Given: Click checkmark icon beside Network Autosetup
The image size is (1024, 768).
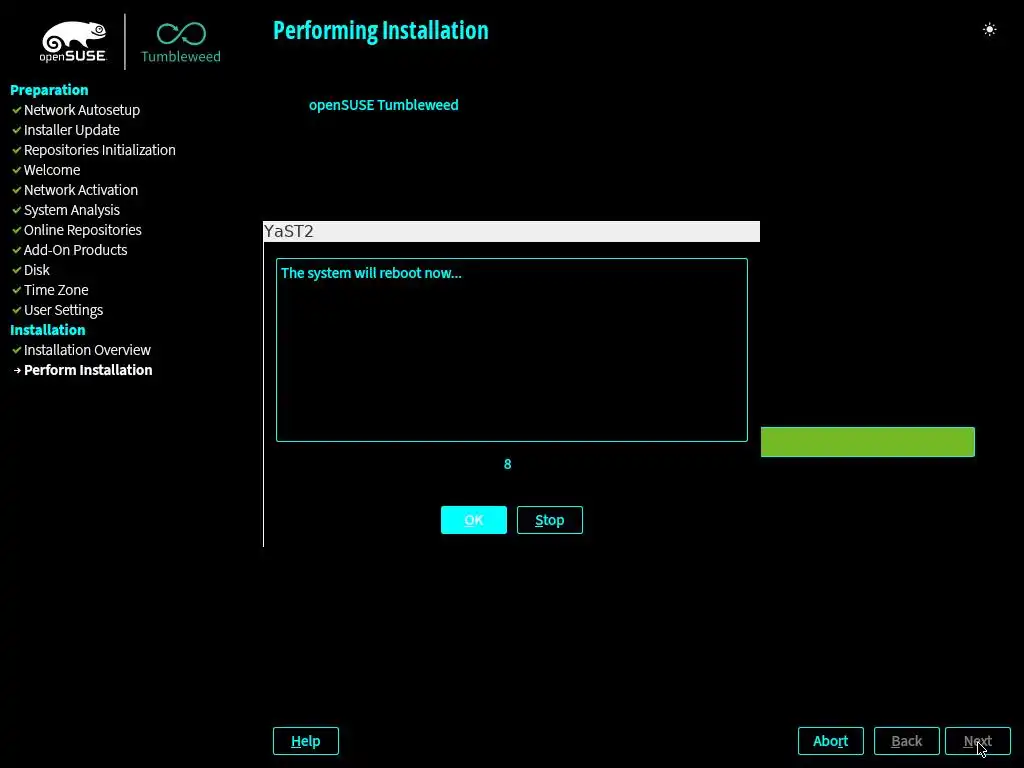Looking at the screenshot, I should coord(17,110).
